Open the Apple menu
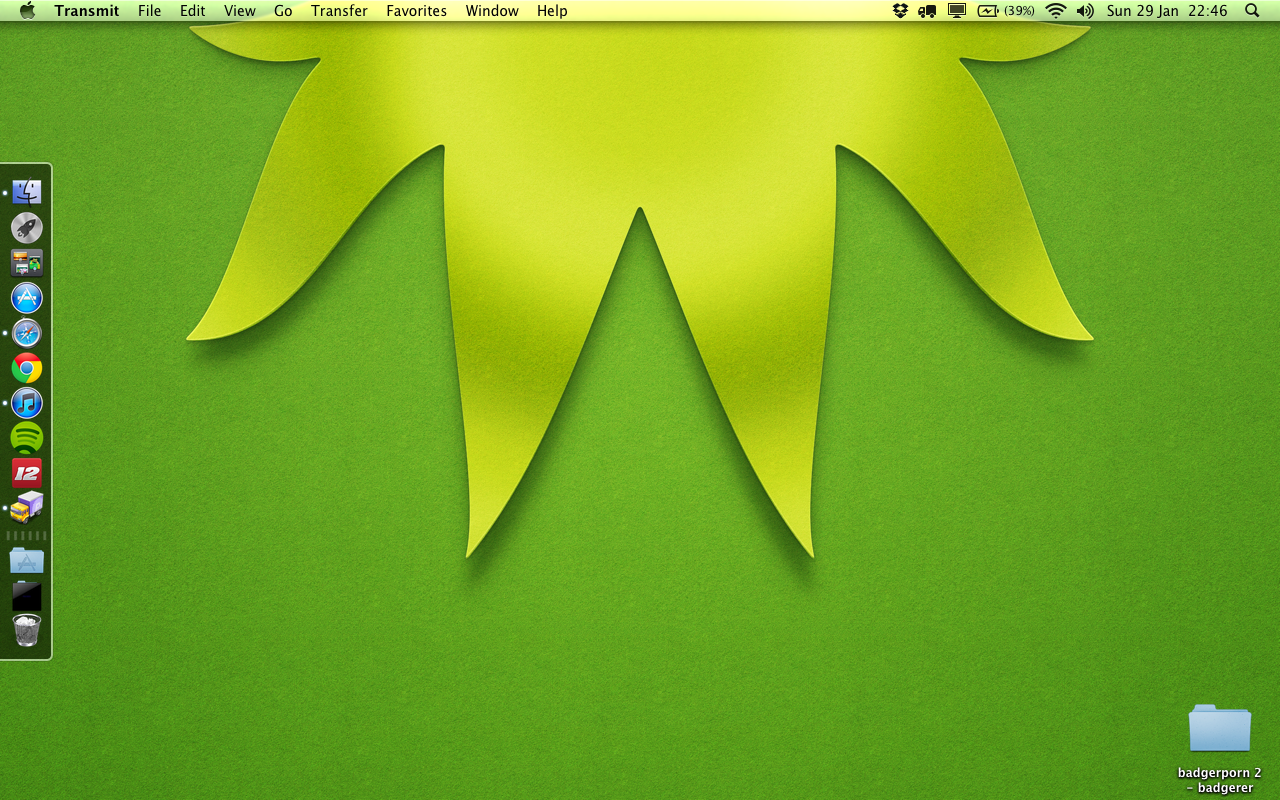The width and height of the screenshot is (1280, 800). point(27,11)
